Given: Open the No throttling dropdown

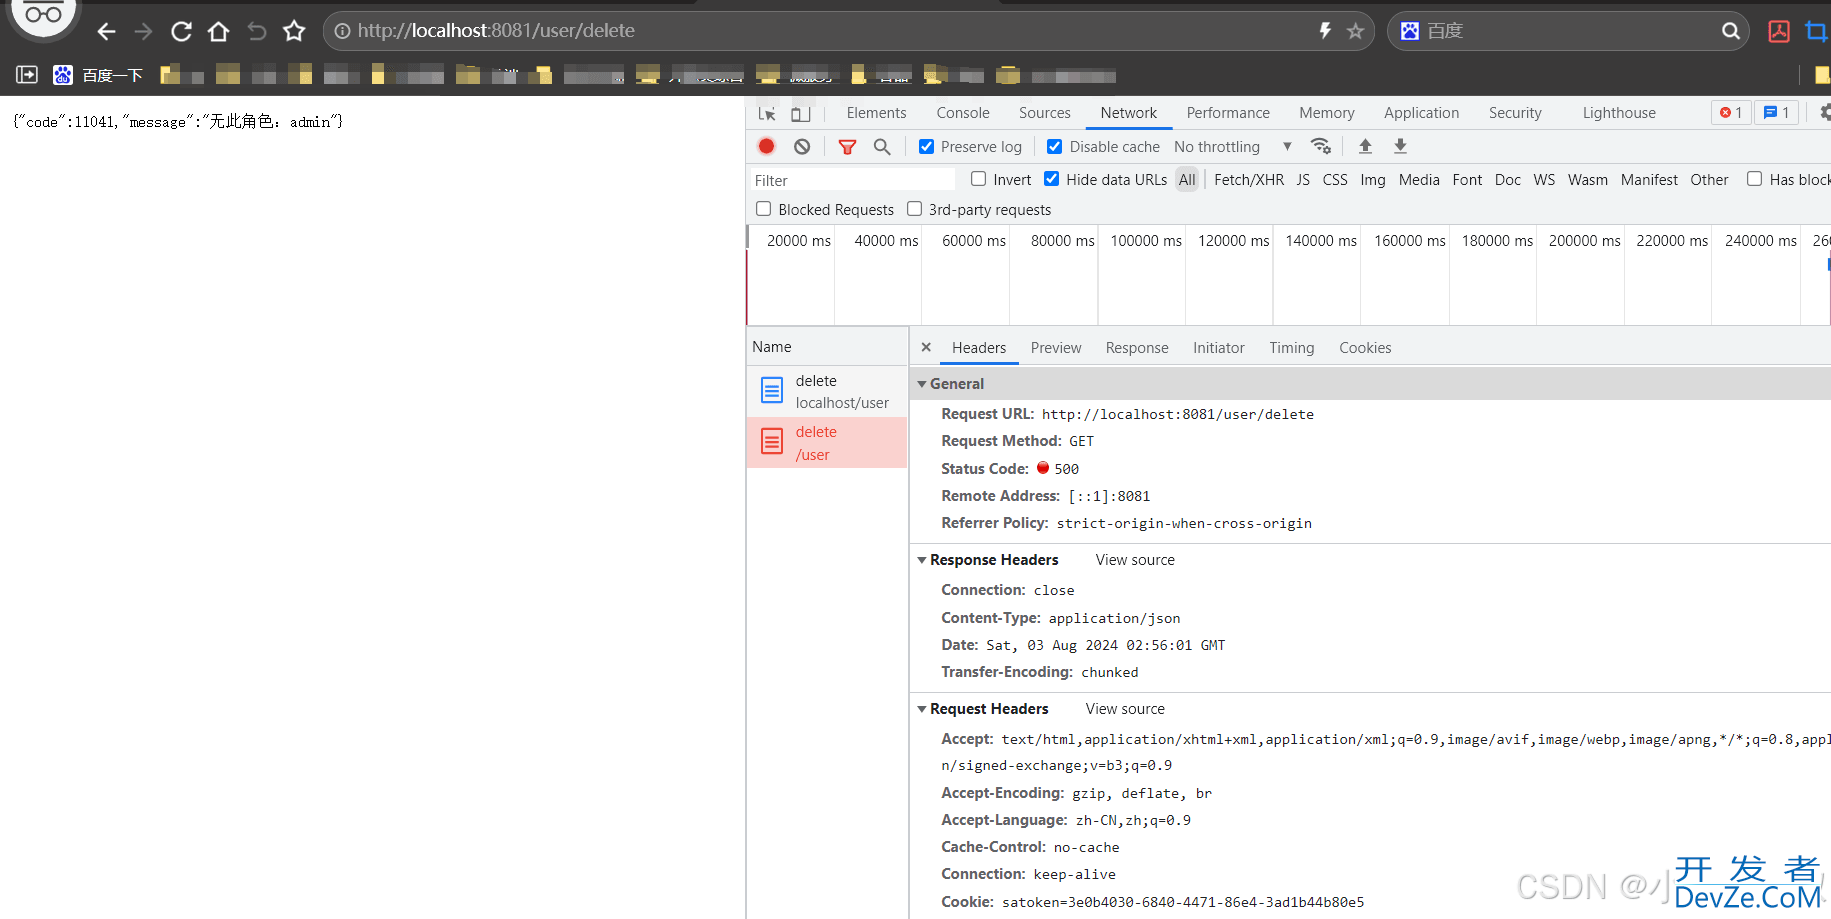Looking at the screenshot, I should click(x=1232, y=147).
